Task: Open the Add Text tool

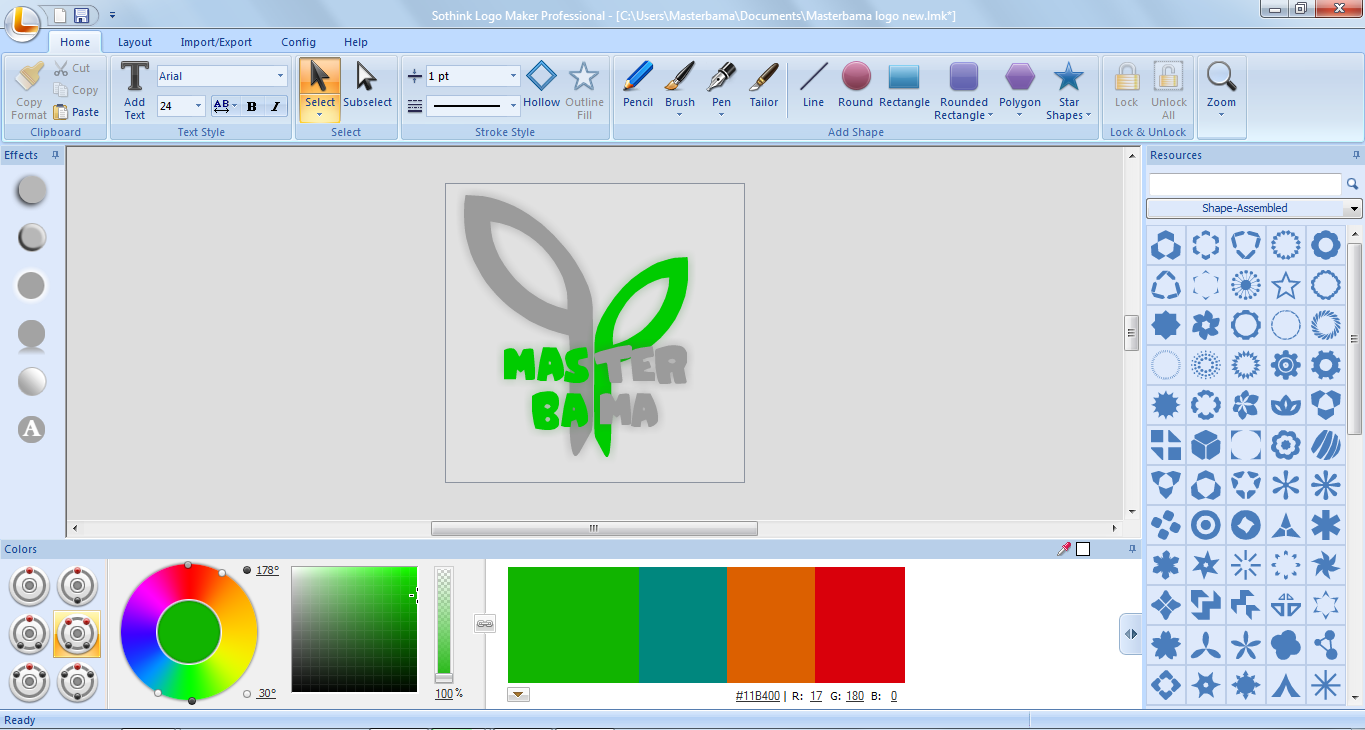Action: [x=133, y=88]
